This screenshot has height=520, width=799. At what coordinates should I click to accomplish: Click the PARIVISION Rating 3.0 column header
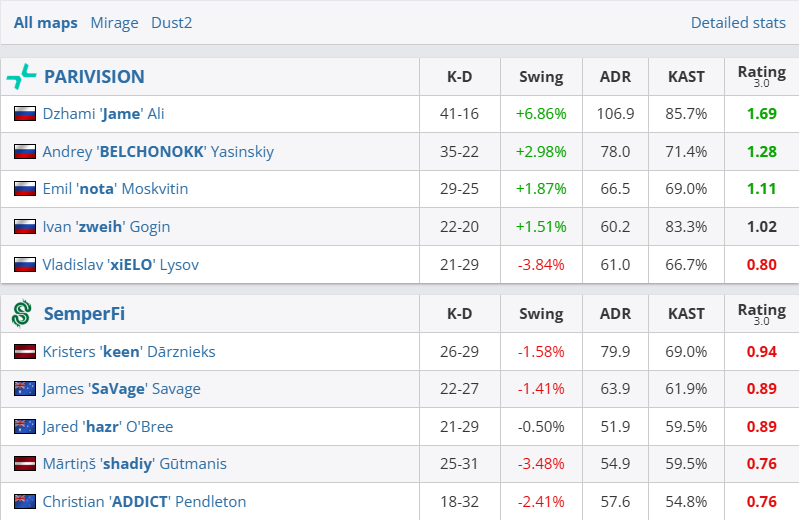click(x=761, y=76)
